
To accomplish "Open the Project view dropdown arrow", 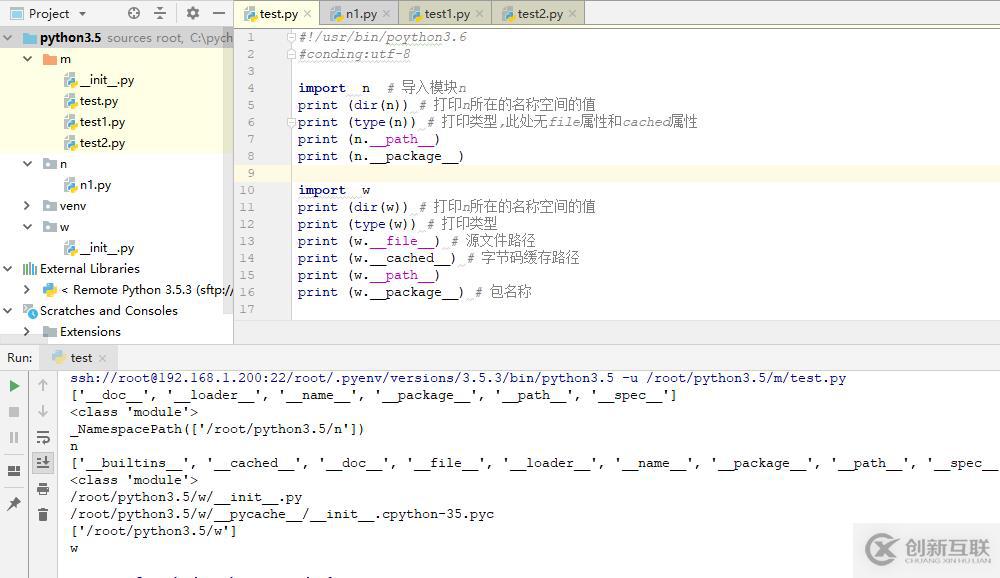I will click(x=82, y=13).
